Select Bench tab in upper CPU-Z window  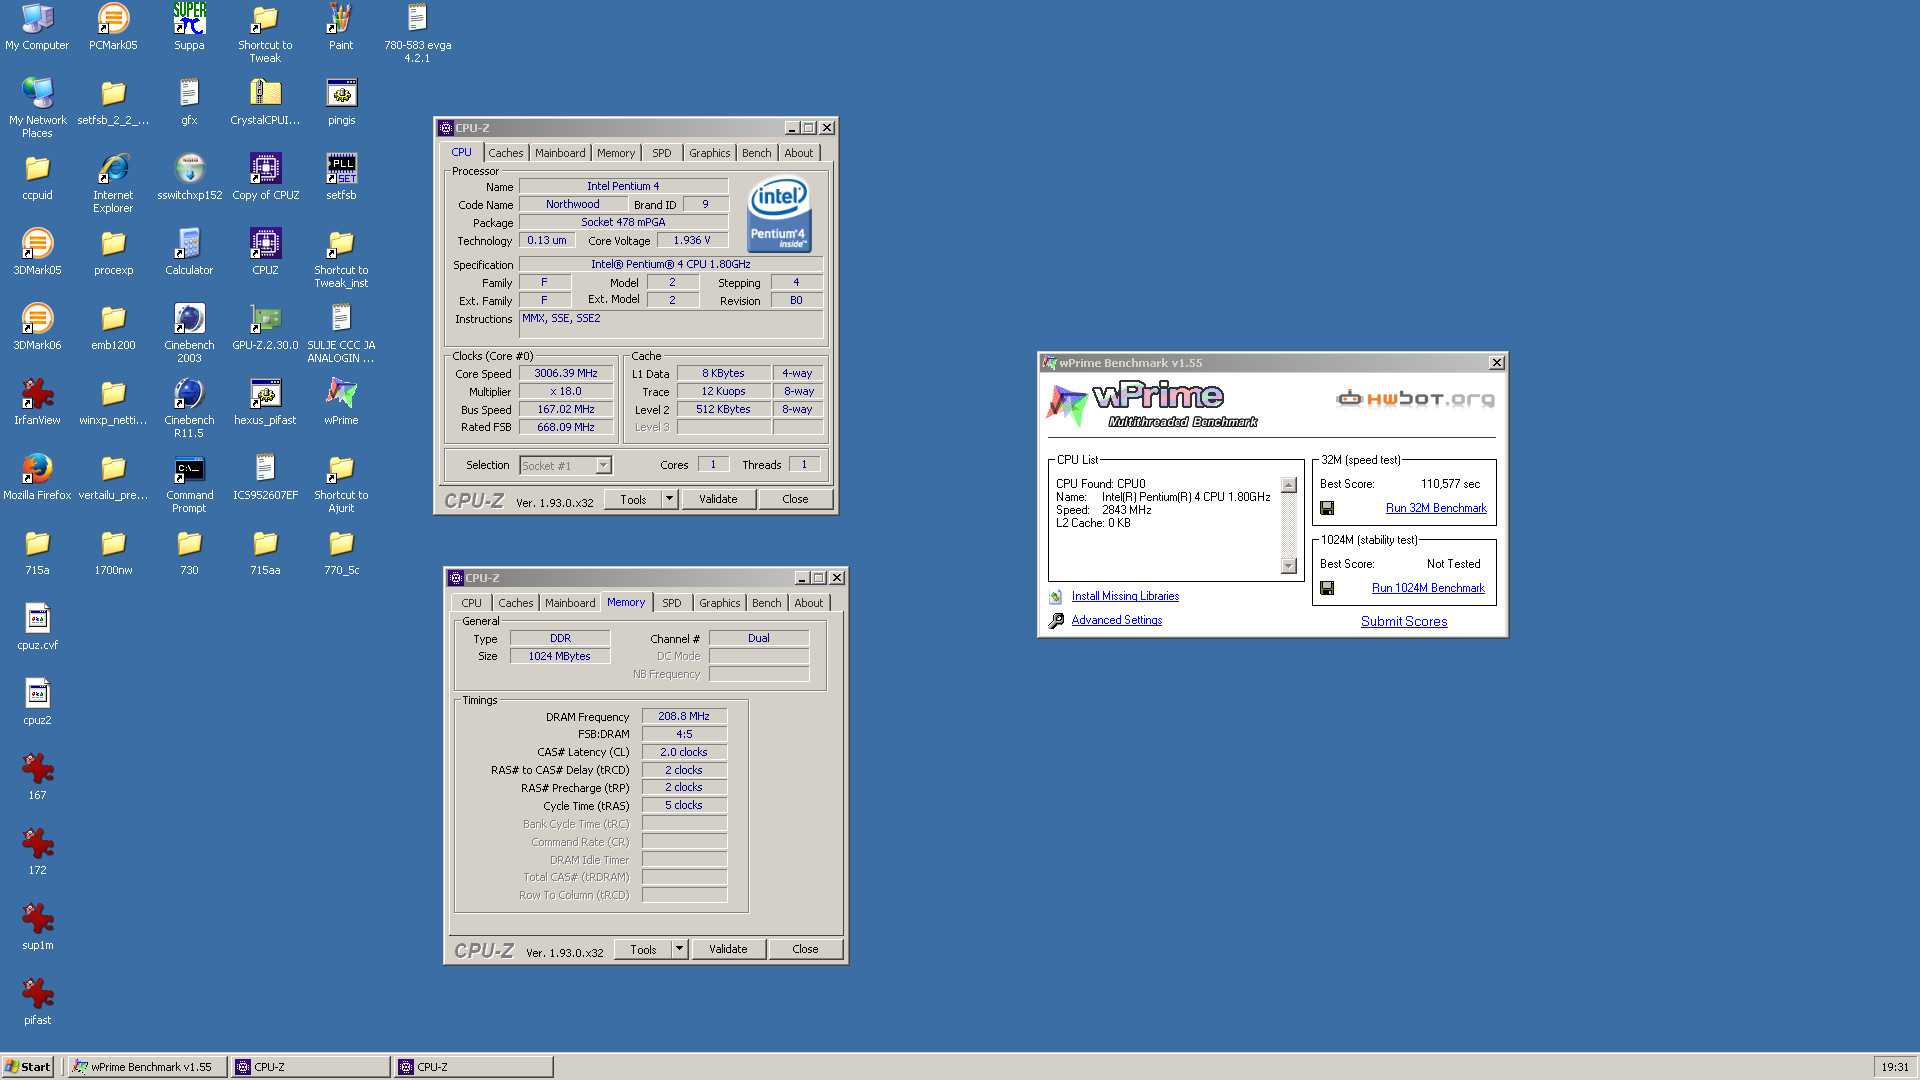(x=757, y=153)
